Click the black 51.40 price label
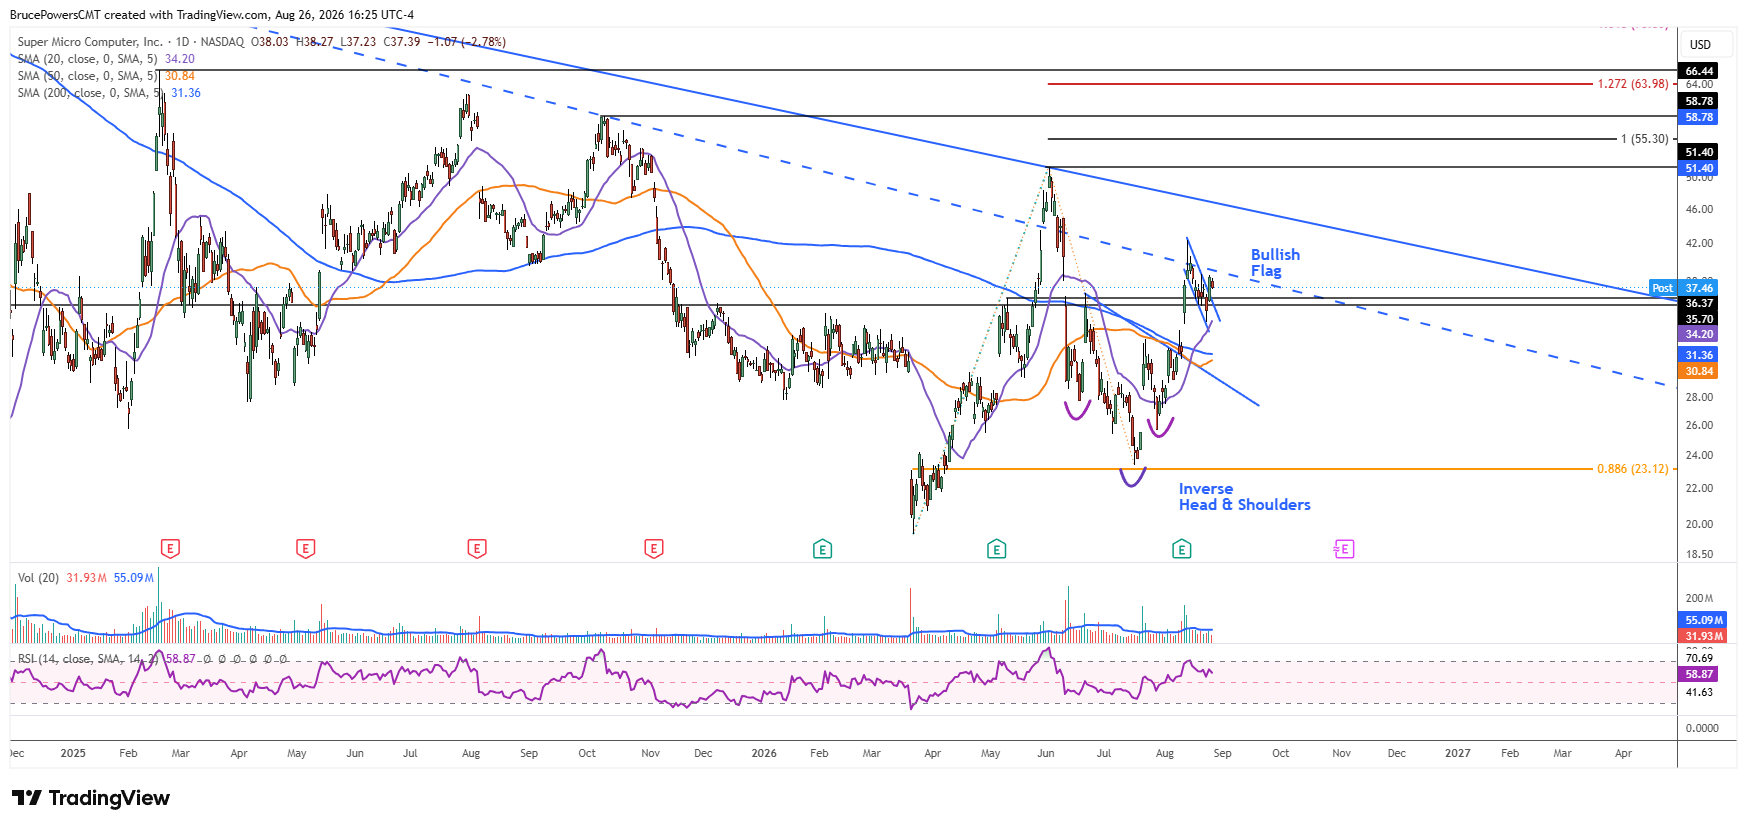1747x828 pixels. (1699, 152)
